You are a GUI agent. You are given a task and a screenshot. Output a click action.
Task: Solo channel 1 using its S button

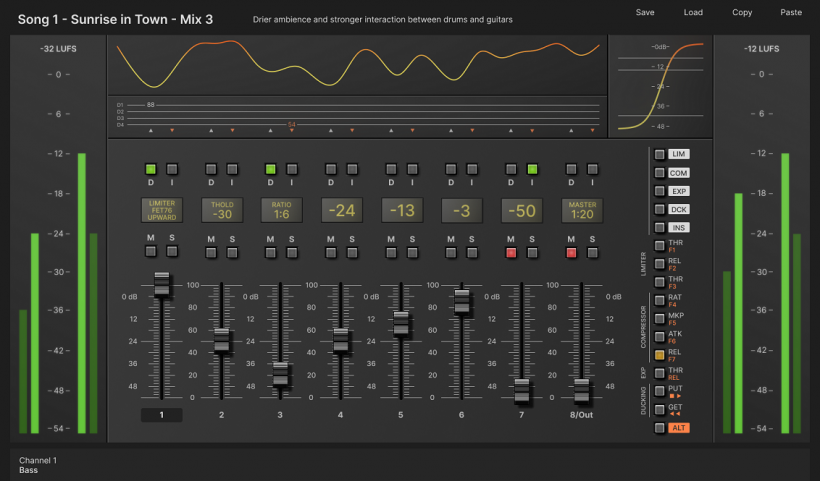172,254
